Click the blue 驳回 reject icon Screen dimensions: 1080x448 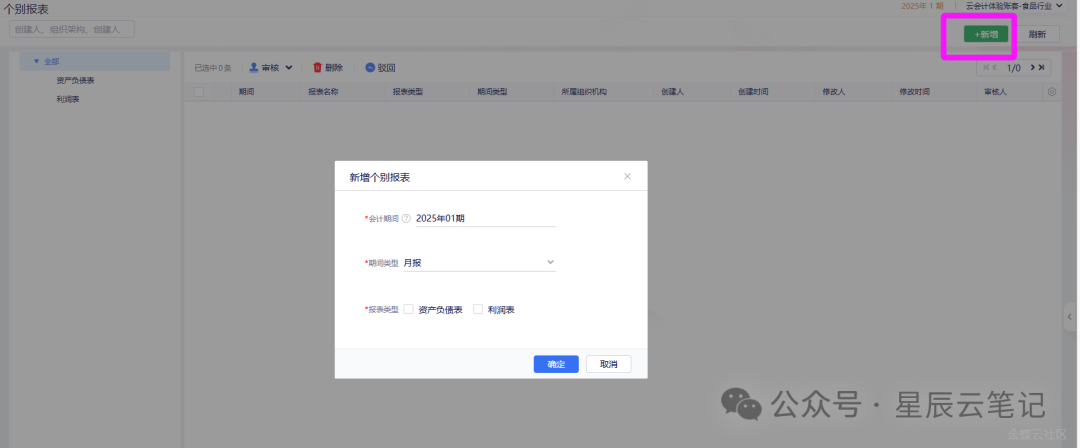370,68
